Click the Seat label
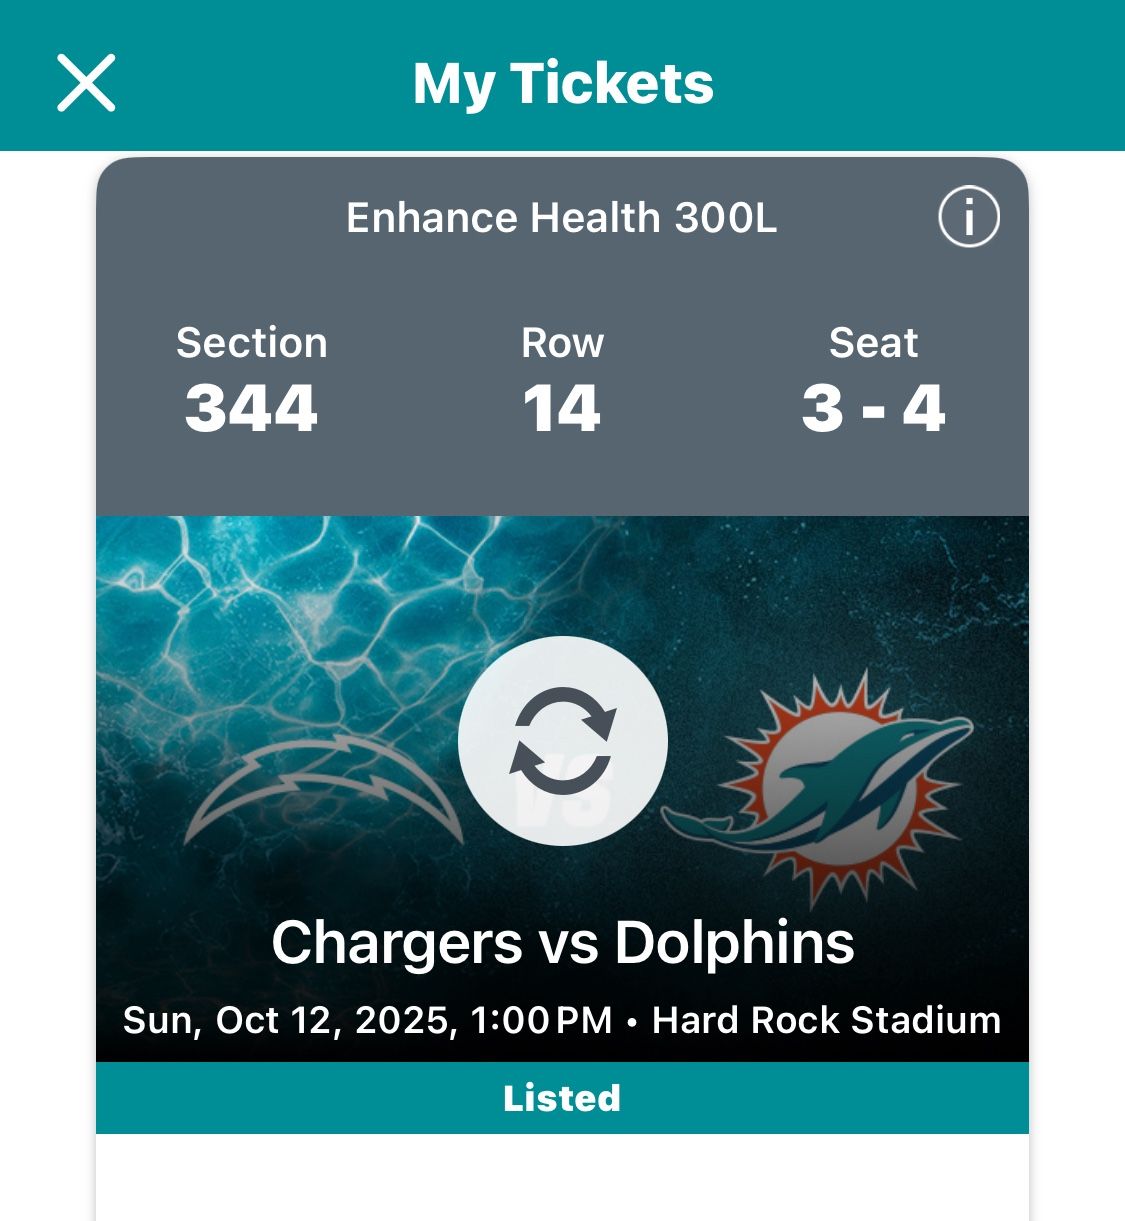Viewport: 1125px width, 1221px height. (x=873, y=343)
